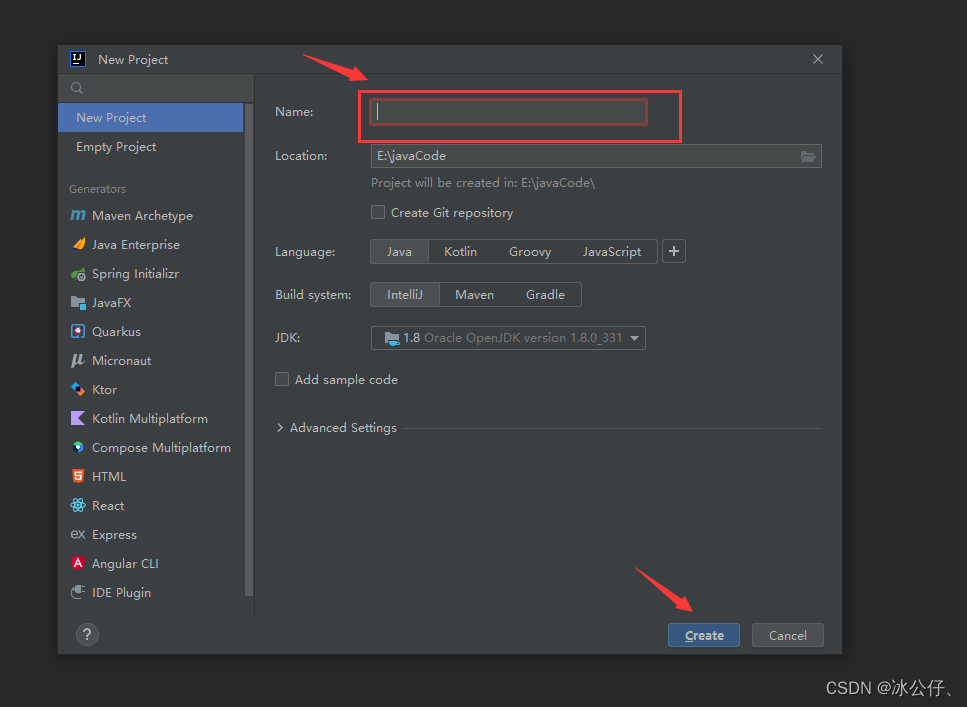Click the Cancel button
The image size is (967, 707).
[x=788, y=635]
